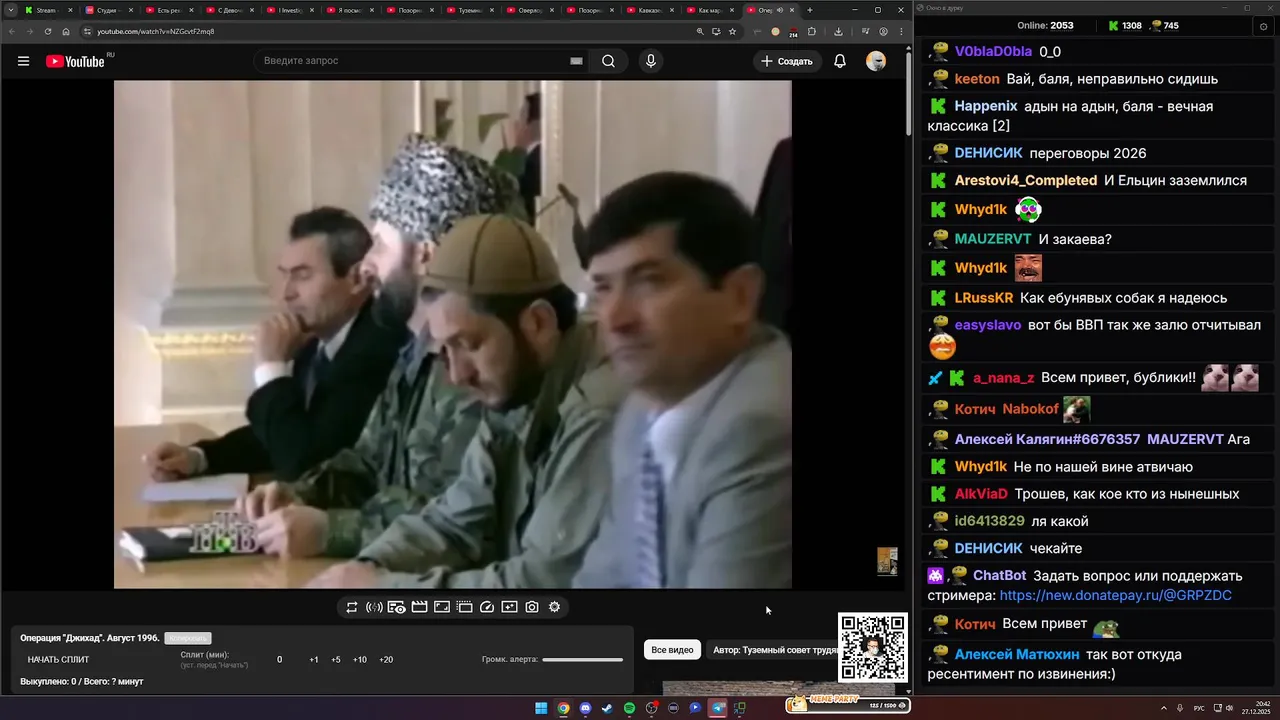
Task: Add +10 minutes to split
Action: pos(360,660)
